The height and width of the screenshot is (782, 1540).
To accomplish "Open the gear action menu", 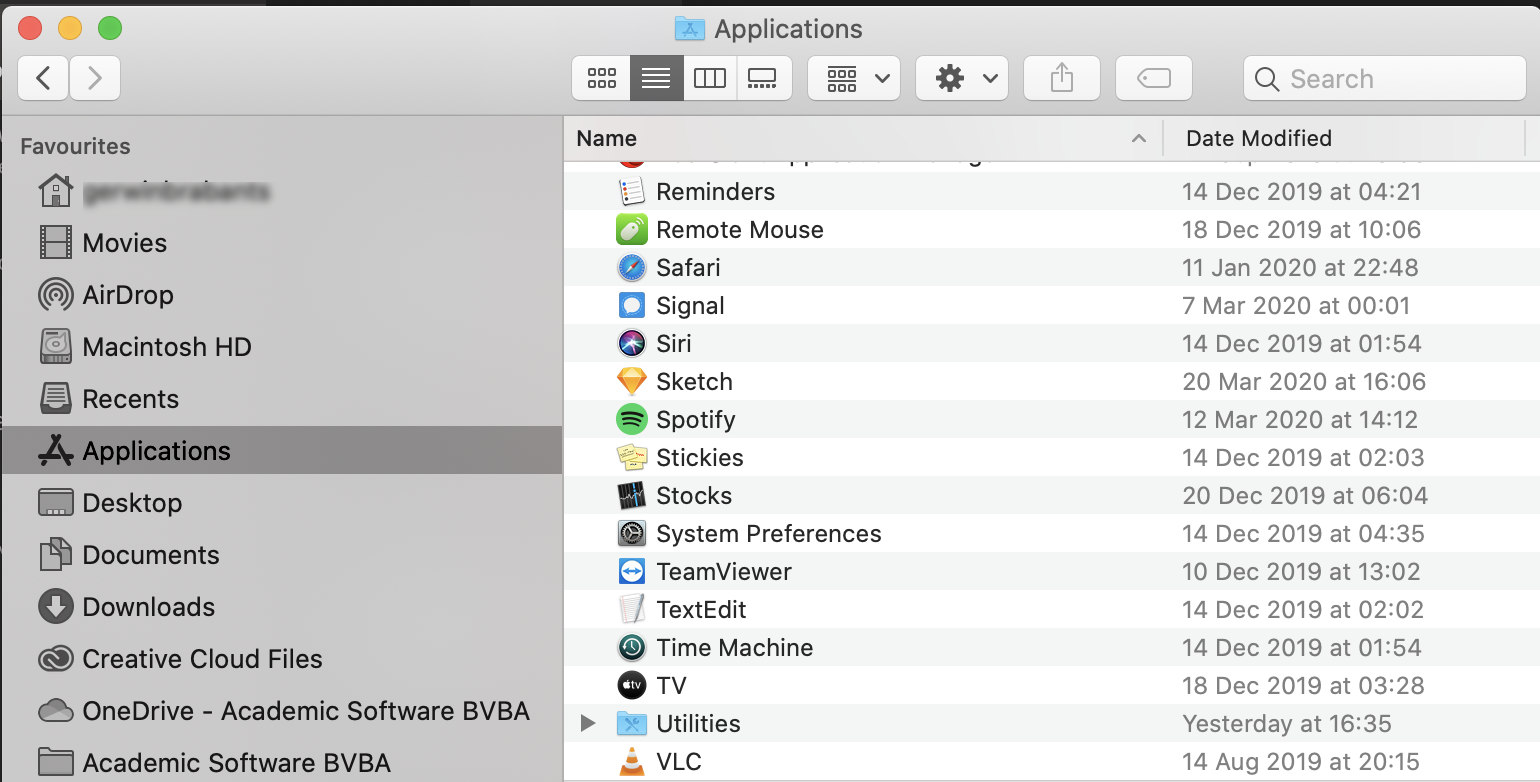I will 962,78.
